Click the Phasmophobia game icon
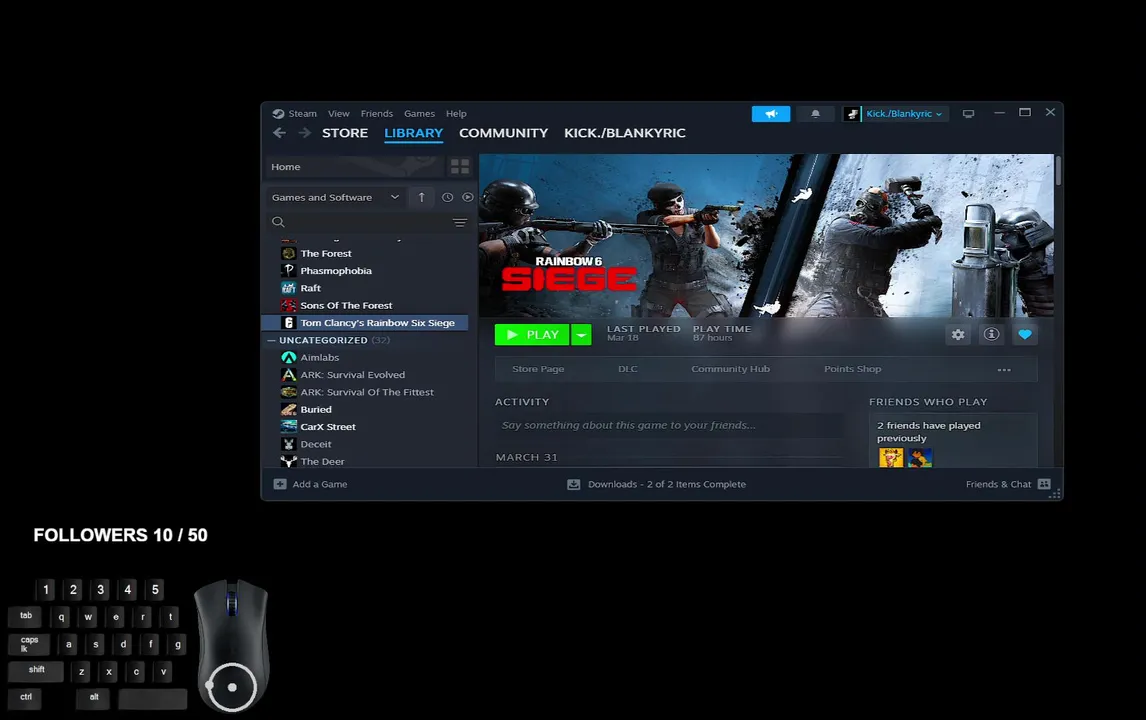1146x720 pixels. pos(289,270)
